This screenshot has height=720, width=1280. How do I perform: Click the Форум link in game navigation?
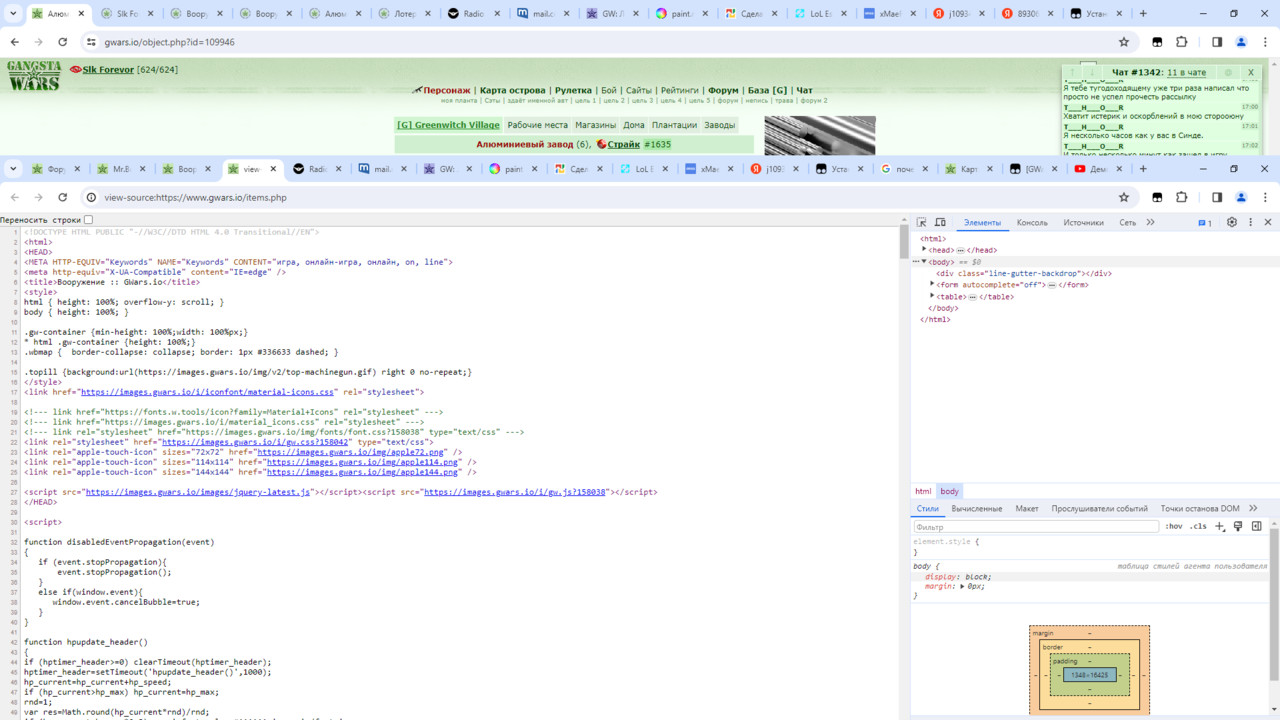tap(723, 90)
